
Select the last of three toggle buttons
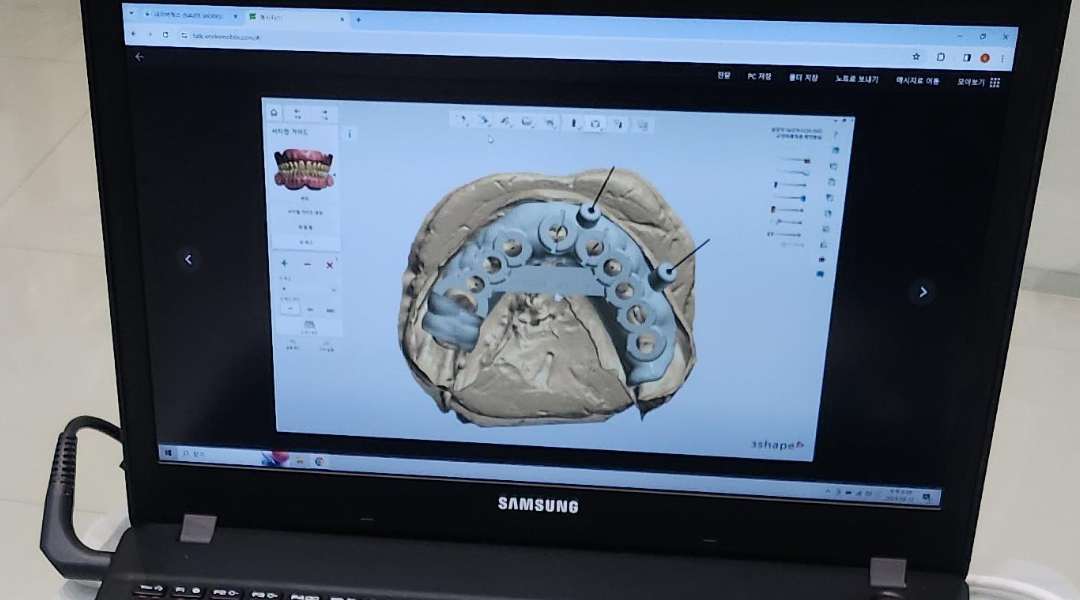click(x=329, y=310)
